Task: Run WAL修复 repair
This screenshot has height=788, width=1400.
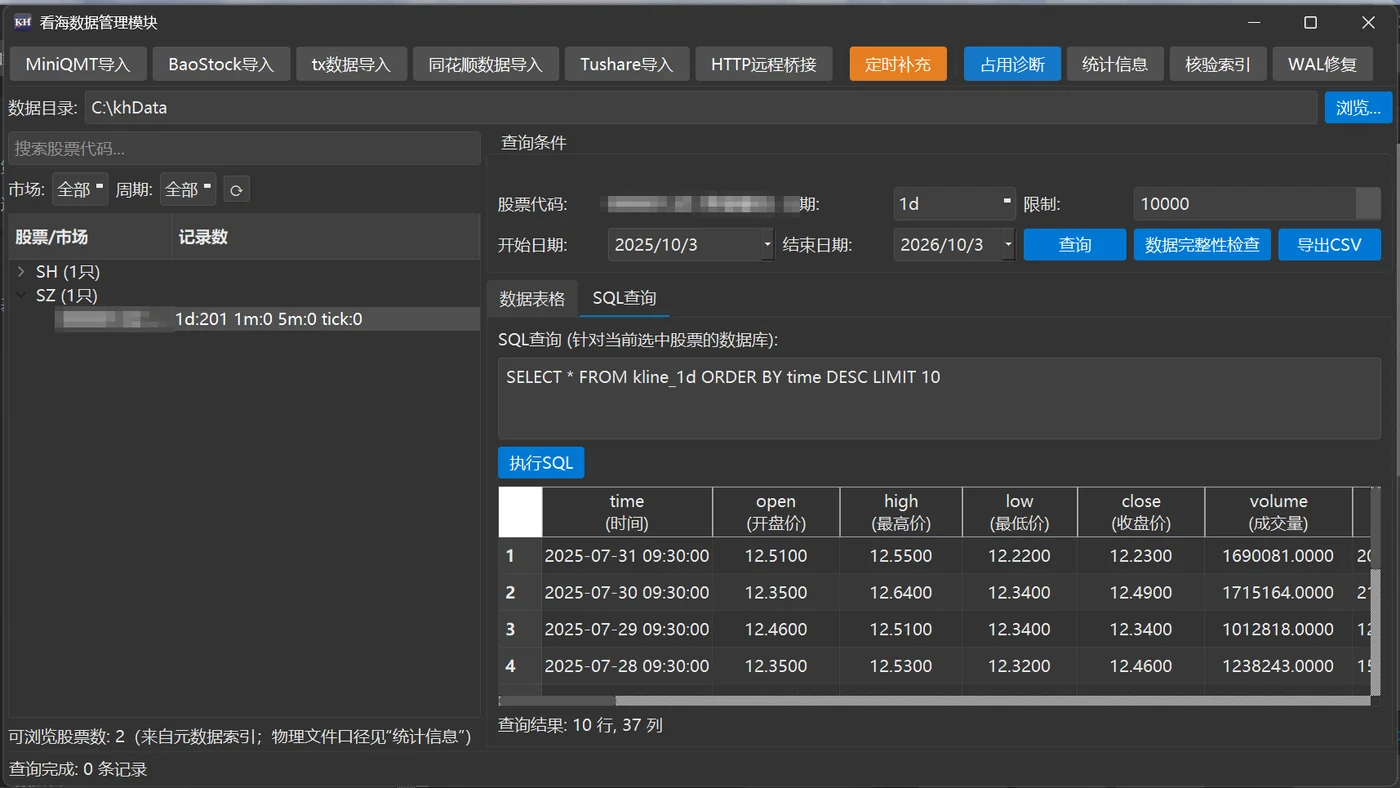Action: [1323, 64]
